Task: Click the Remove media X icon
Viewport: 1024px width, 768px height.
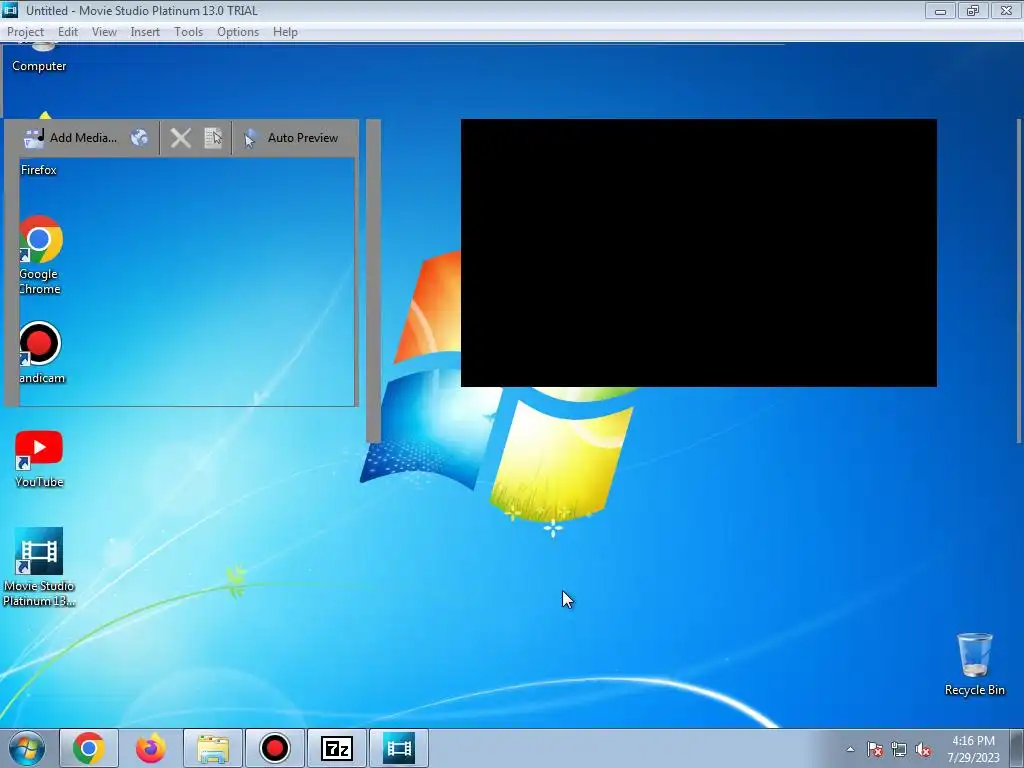Action: 181,138
